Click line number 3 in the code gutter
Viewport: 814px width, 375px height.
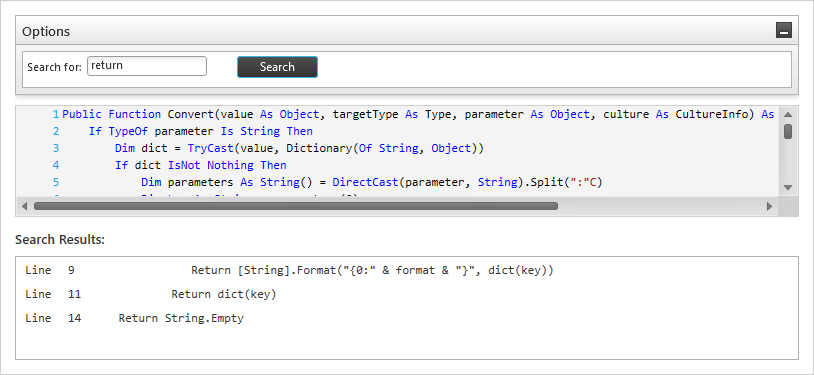point(56,148)
